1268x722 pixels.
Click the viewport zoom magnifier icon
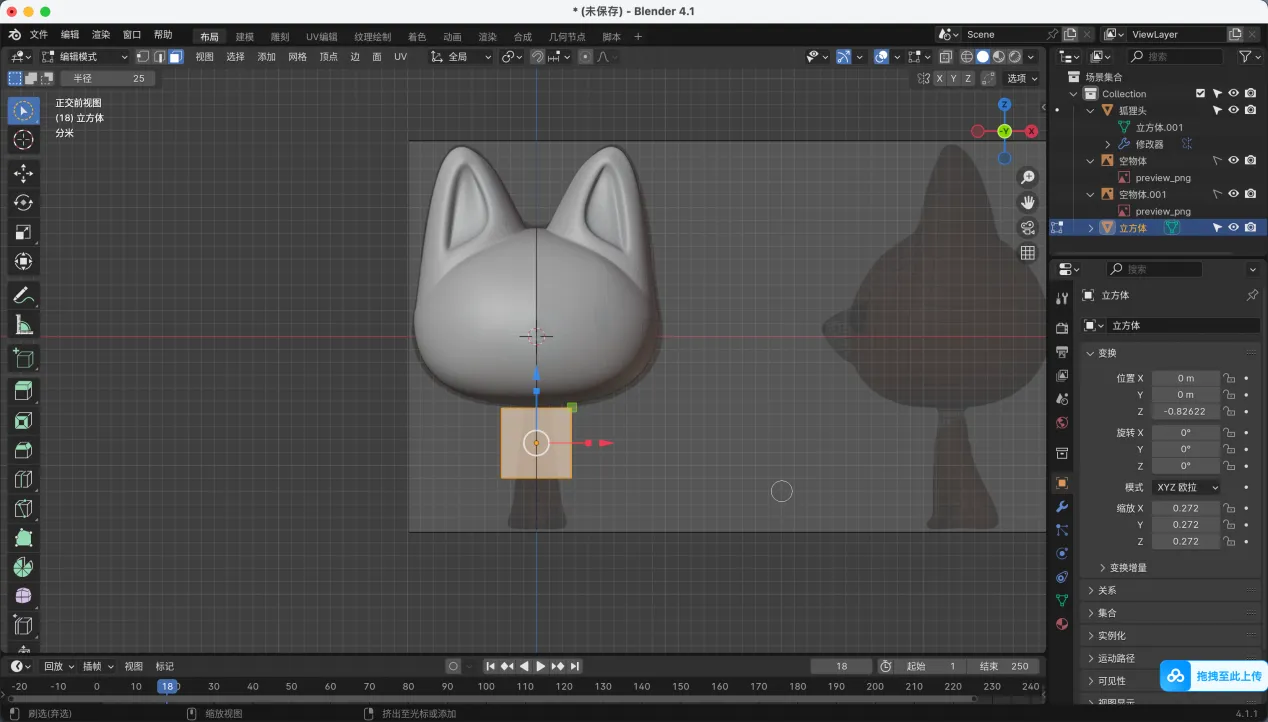coord(1027,178)
